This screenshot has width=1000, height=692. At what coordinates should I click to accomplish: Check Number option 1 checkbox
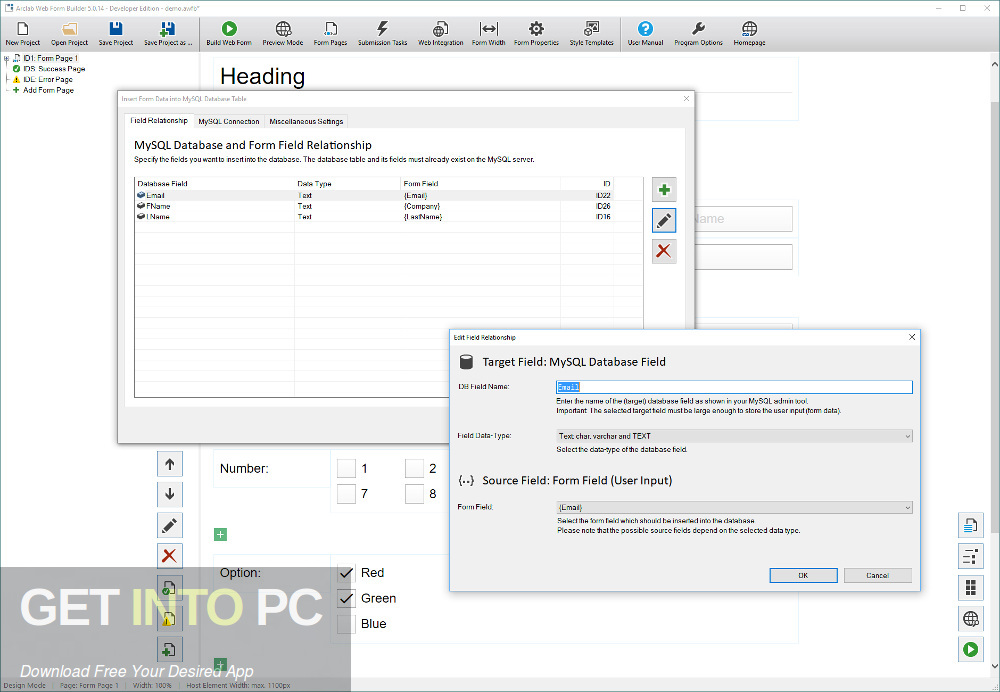coord(346,469)
